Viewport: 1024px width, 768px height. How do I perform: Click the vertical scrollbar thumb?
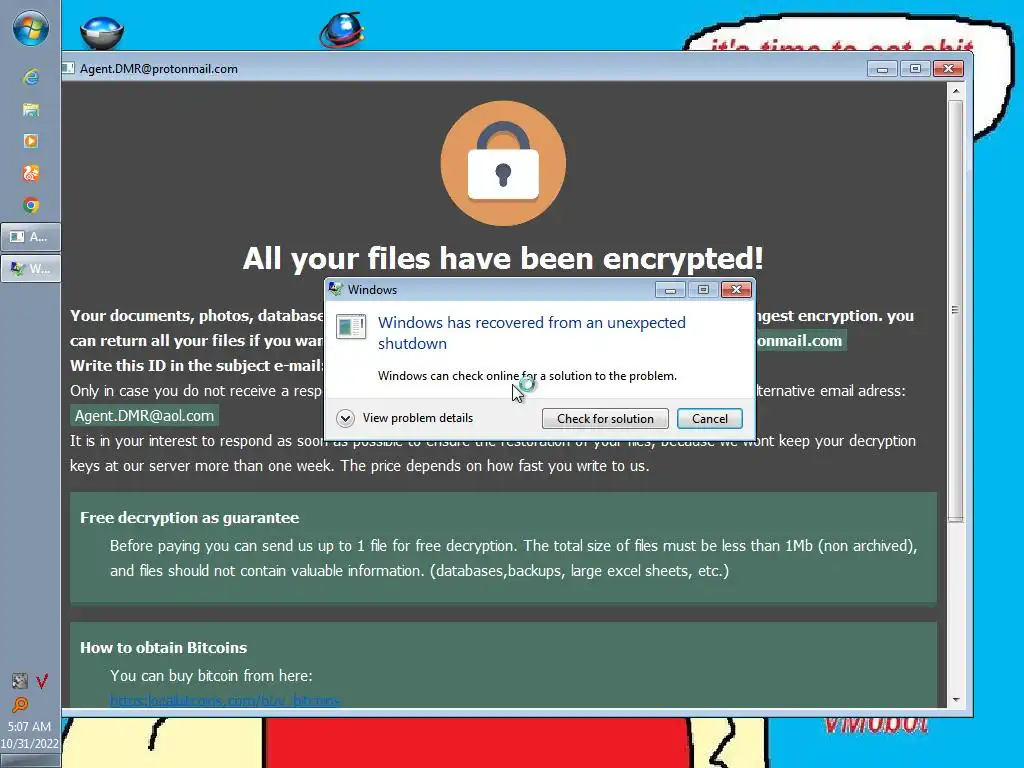[x=956, y=310]
